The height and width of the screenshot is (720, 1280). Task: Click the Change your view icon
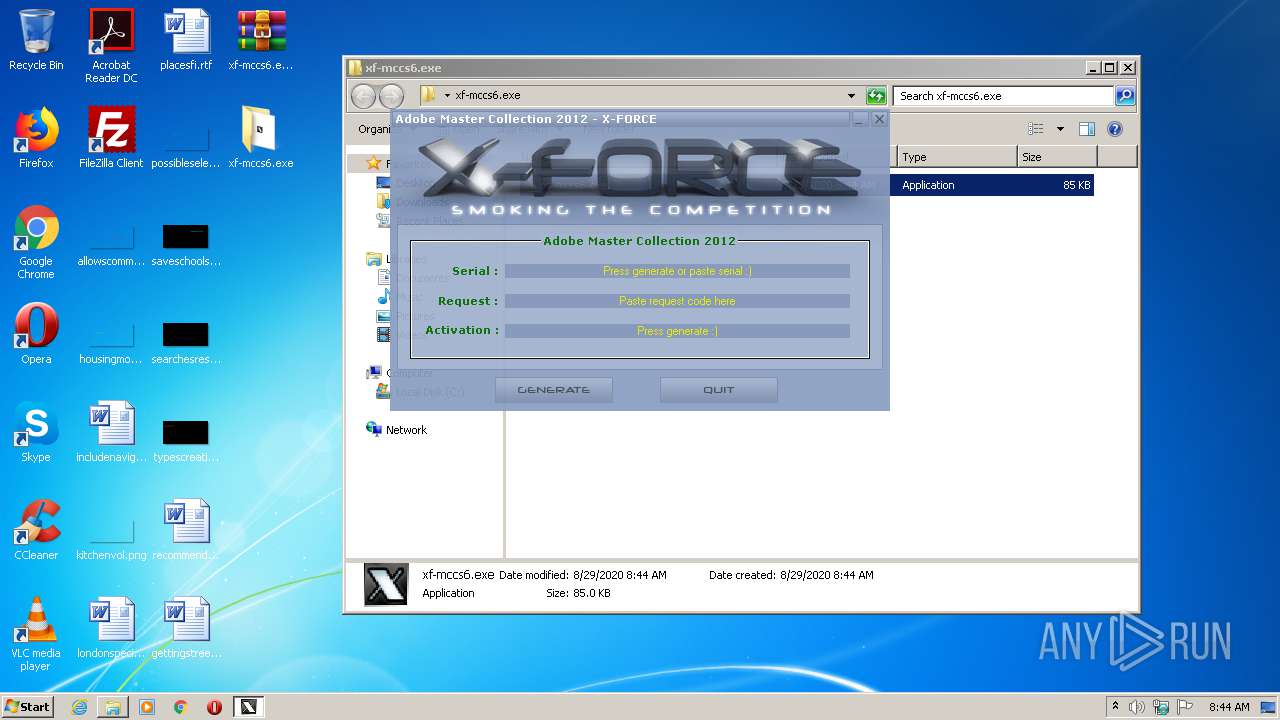1036,129
